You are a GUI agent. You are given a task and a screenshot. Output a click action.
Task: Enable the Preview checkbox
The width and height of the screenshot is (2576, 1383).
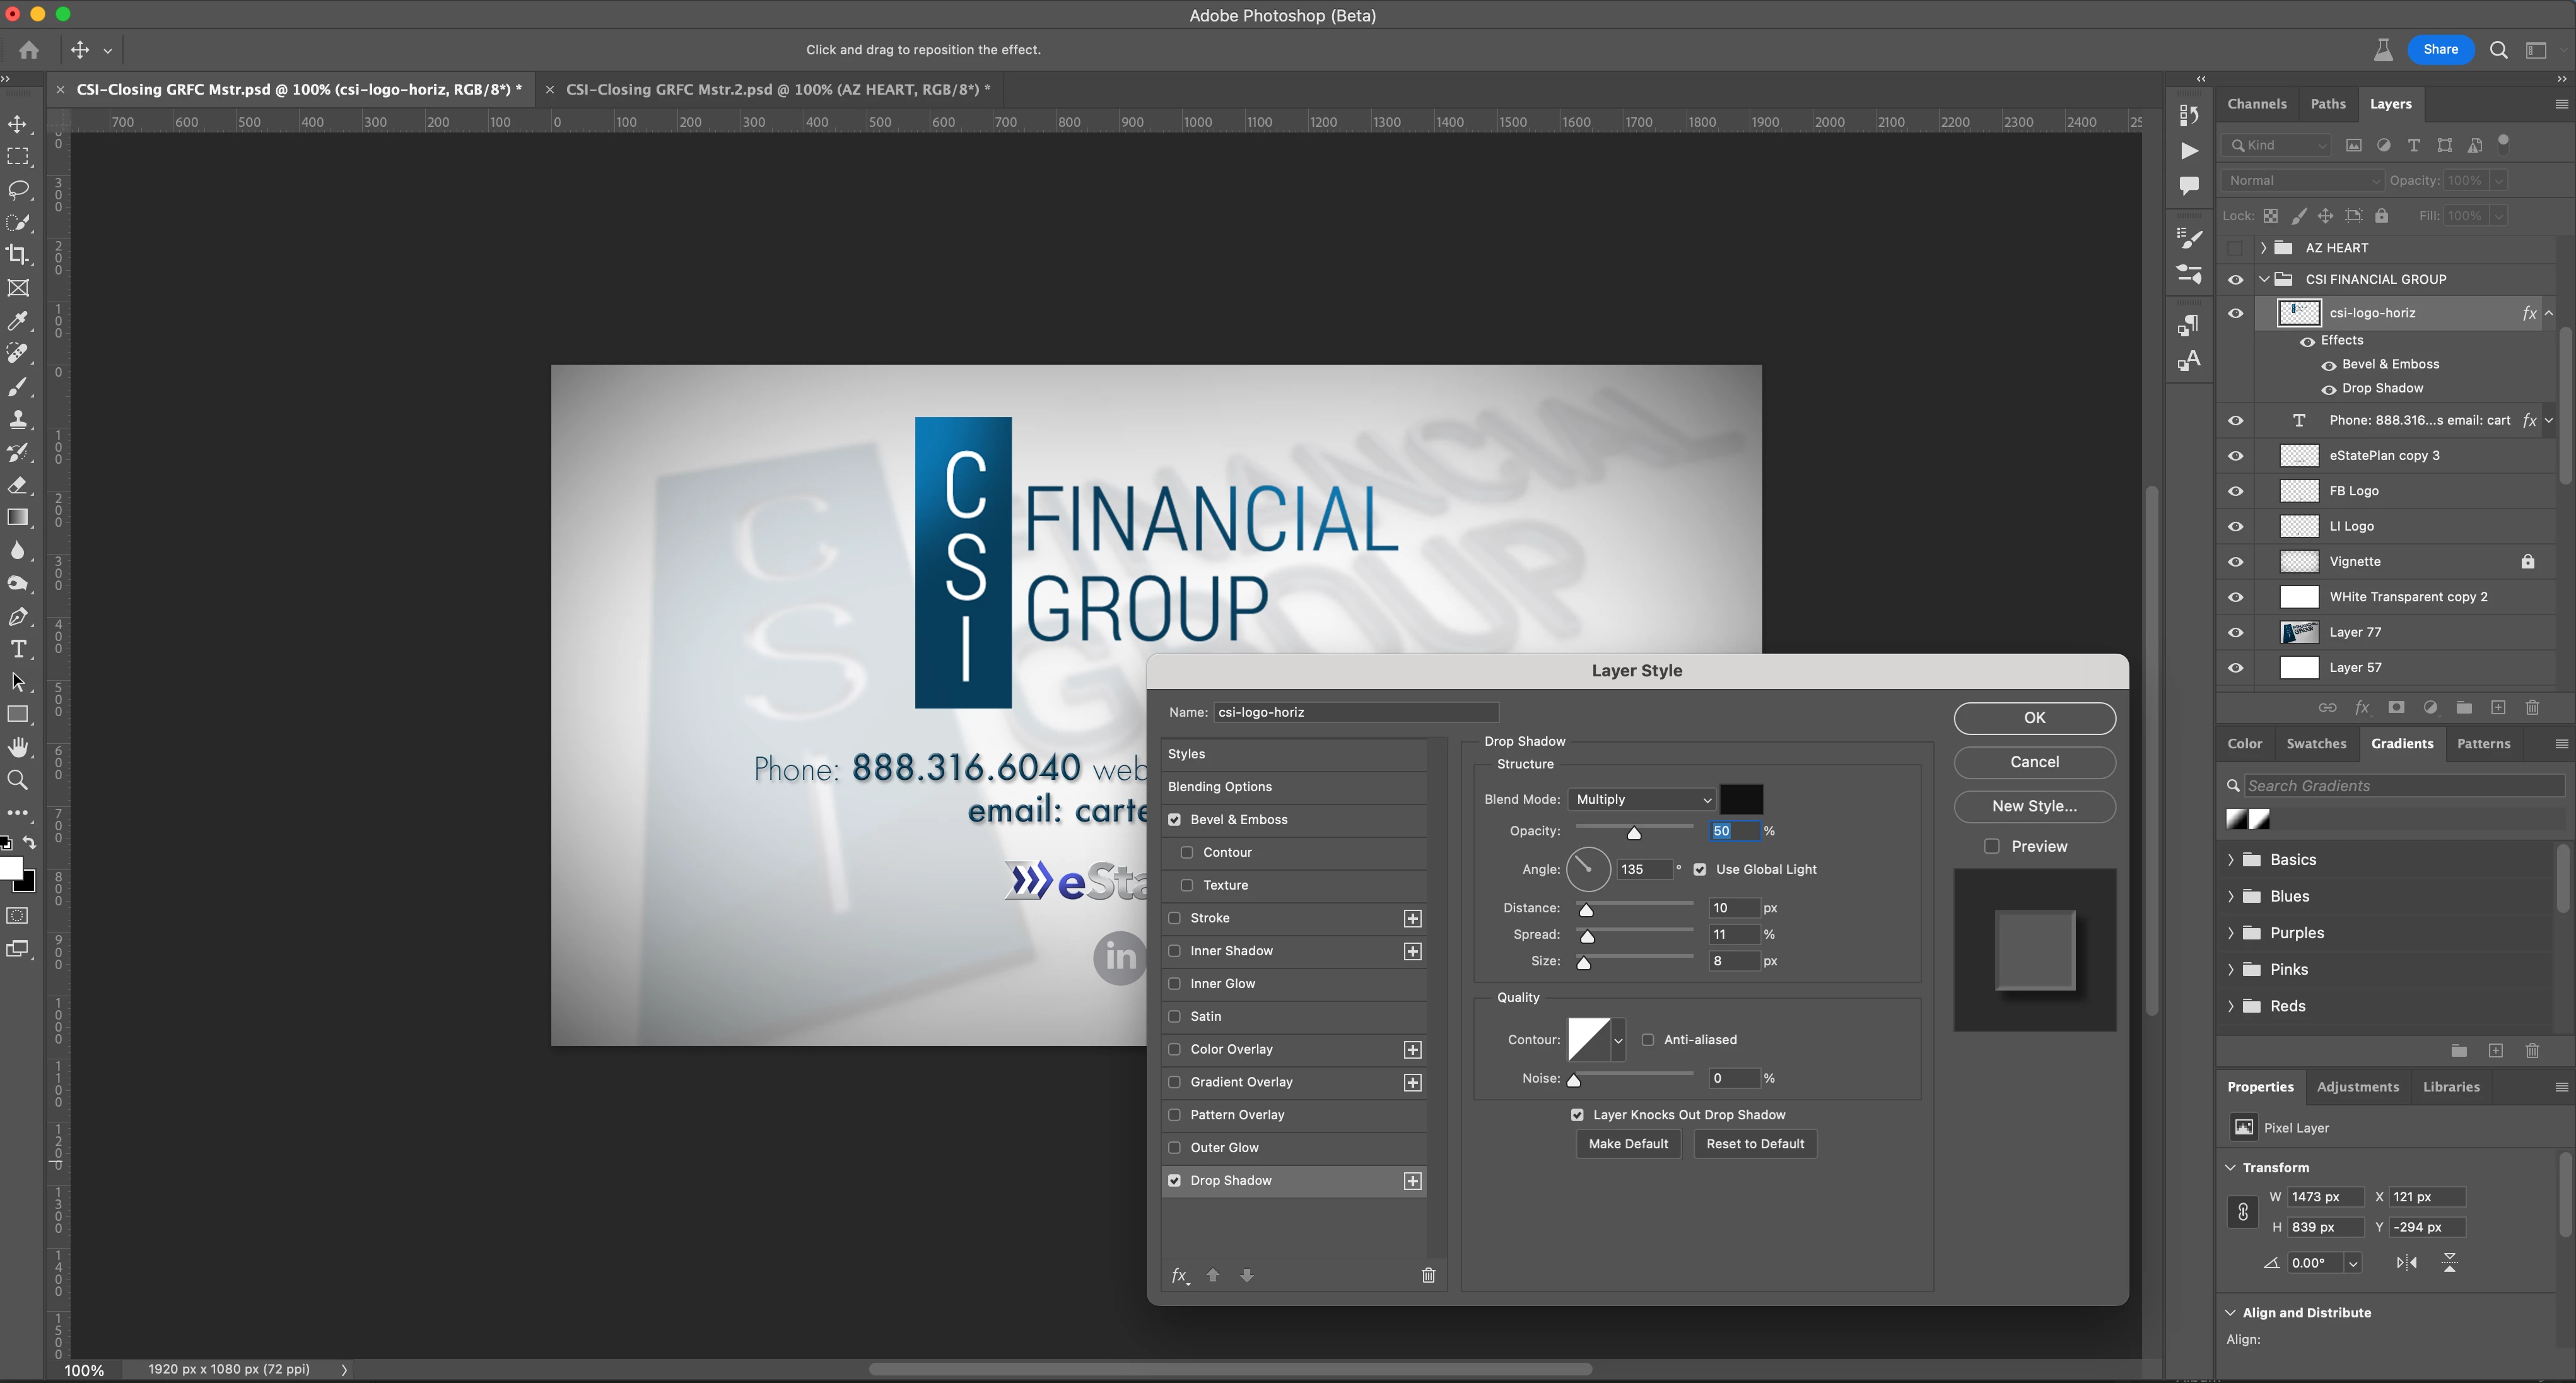[1991, 846]
